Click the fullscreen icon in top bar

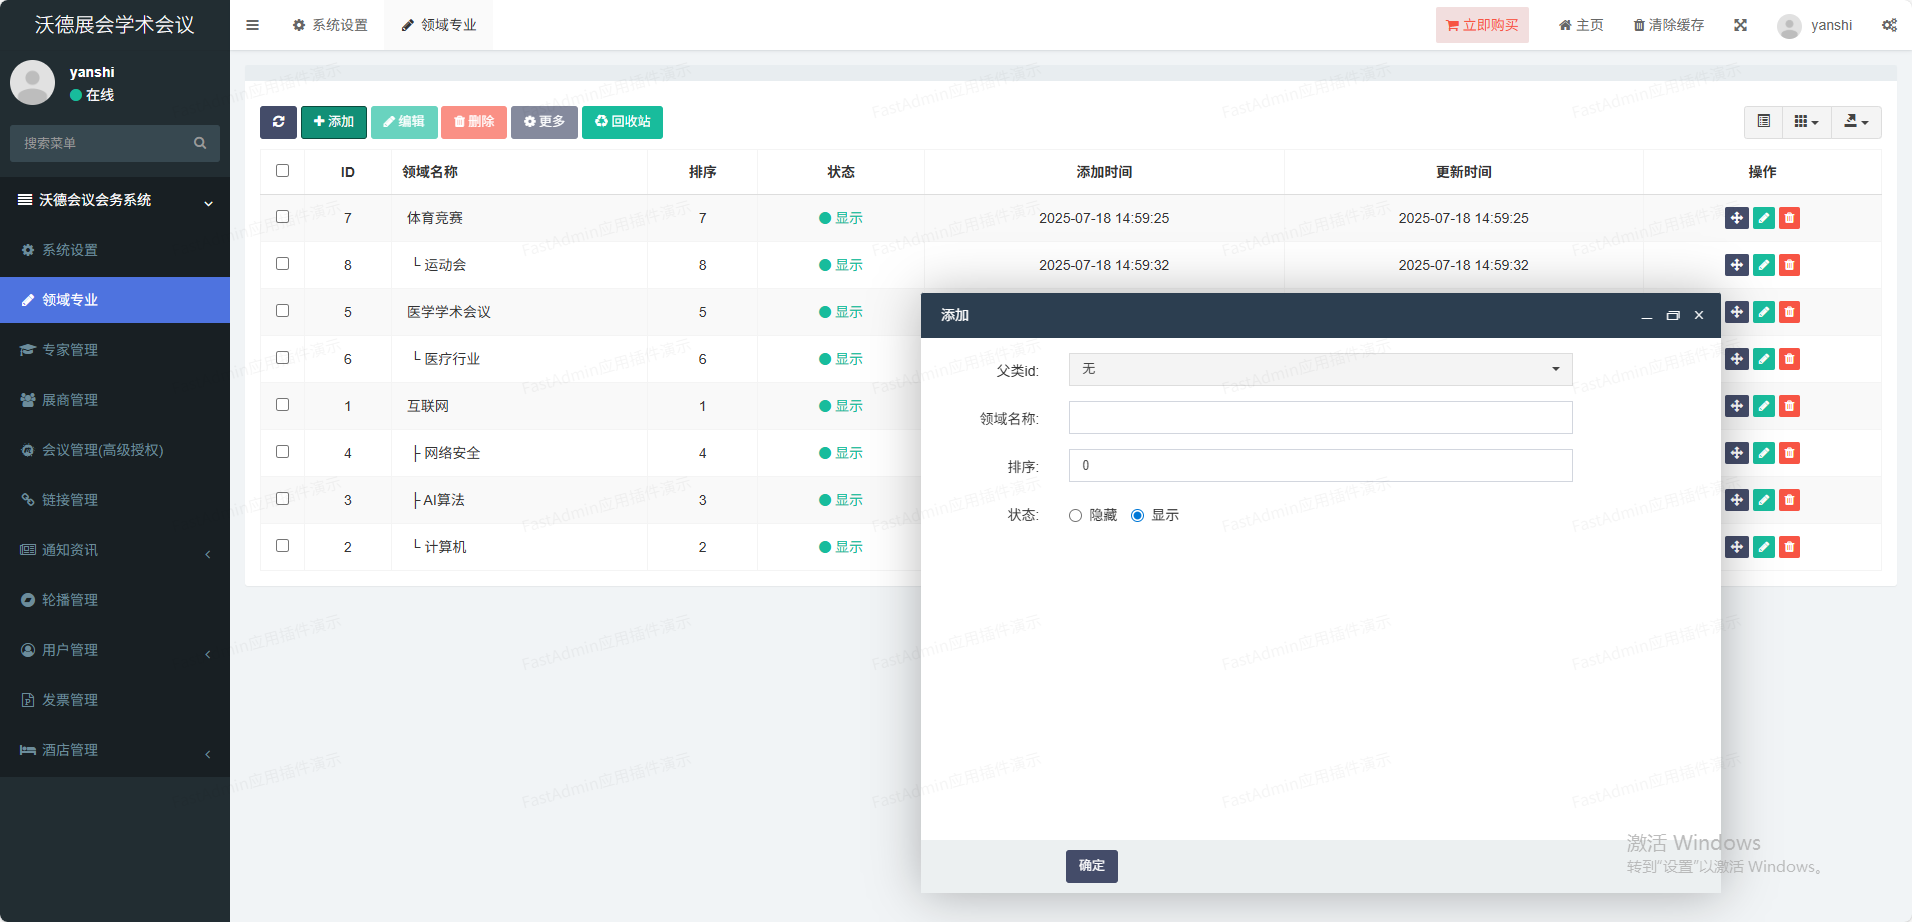point(1740,25)
